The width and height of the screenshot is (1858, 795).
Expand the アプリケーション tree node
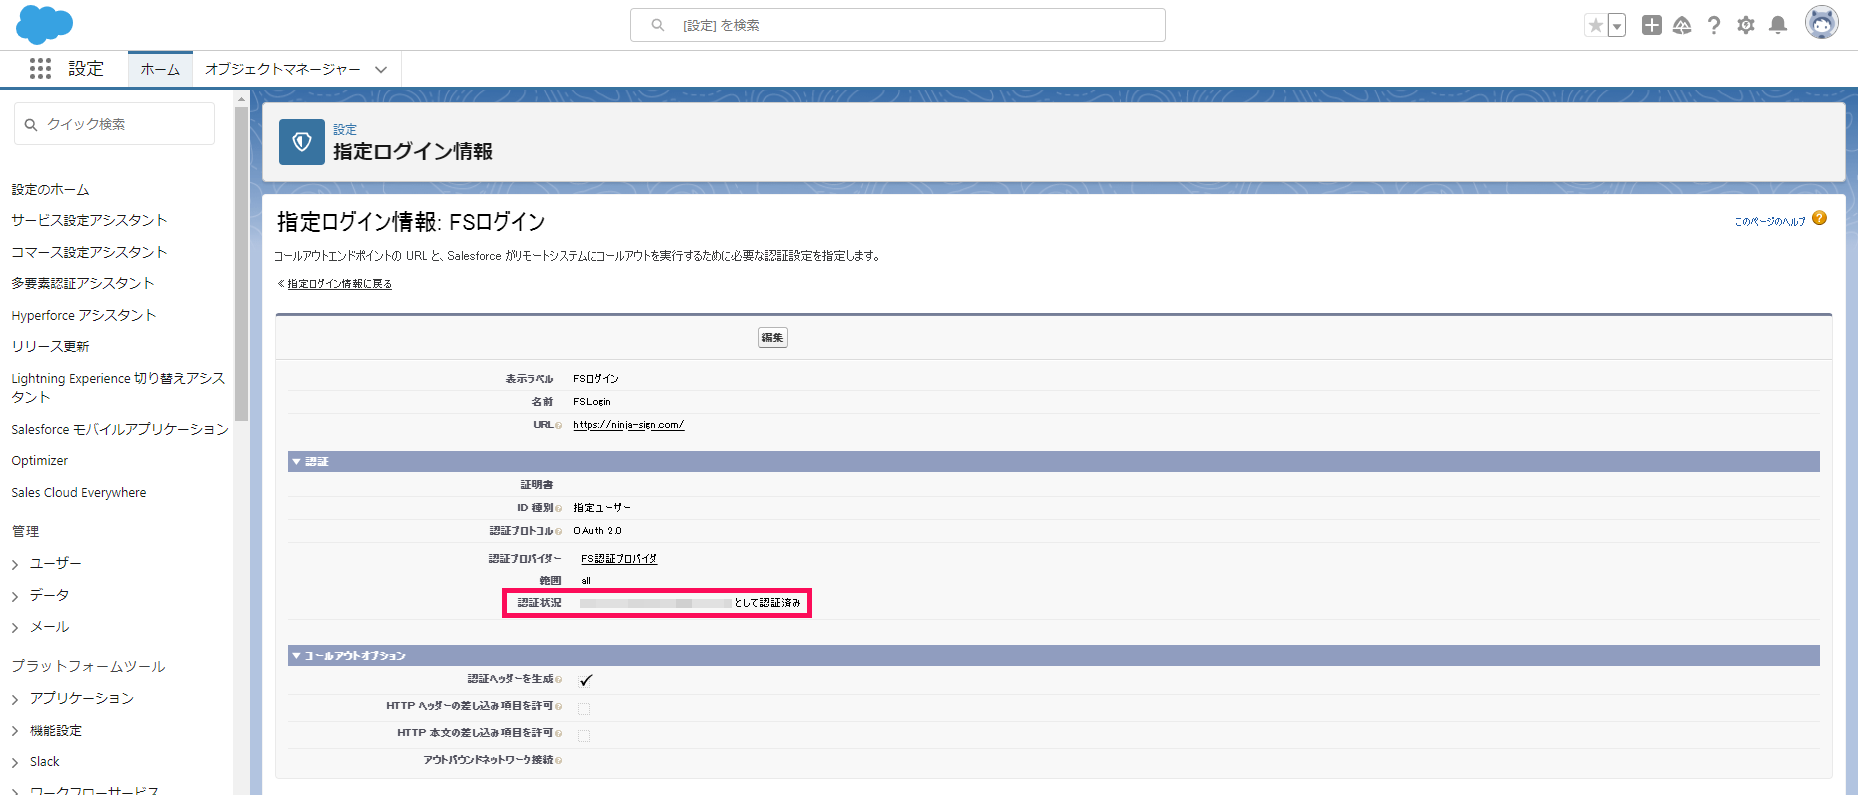15,699
